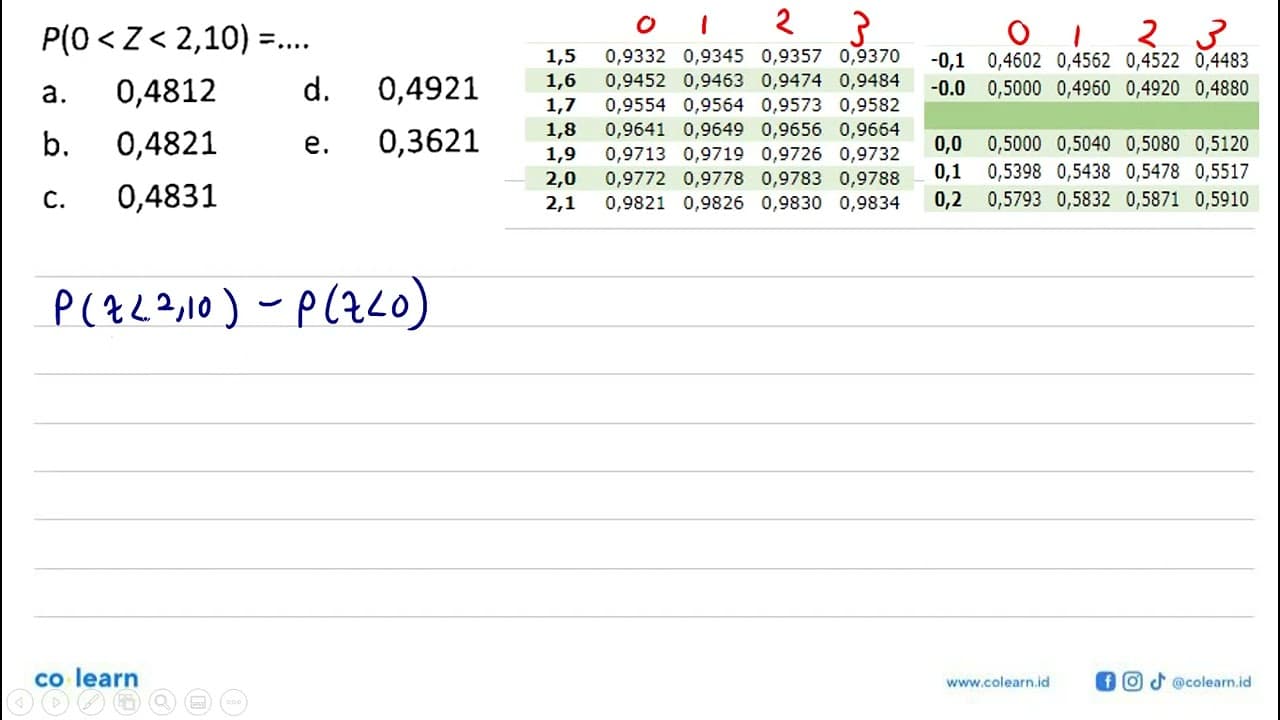Click the 0,5000 value in row 0,0
Screen dimensions: 1280x720
tap(1014, 144)
